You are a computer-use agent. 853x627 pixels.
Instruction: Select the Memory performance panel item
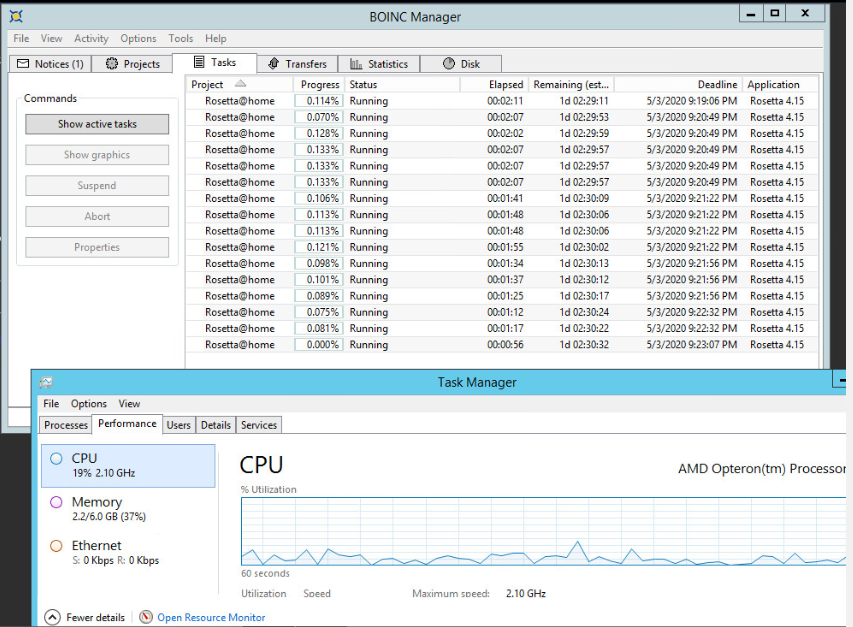coord(97,508)
